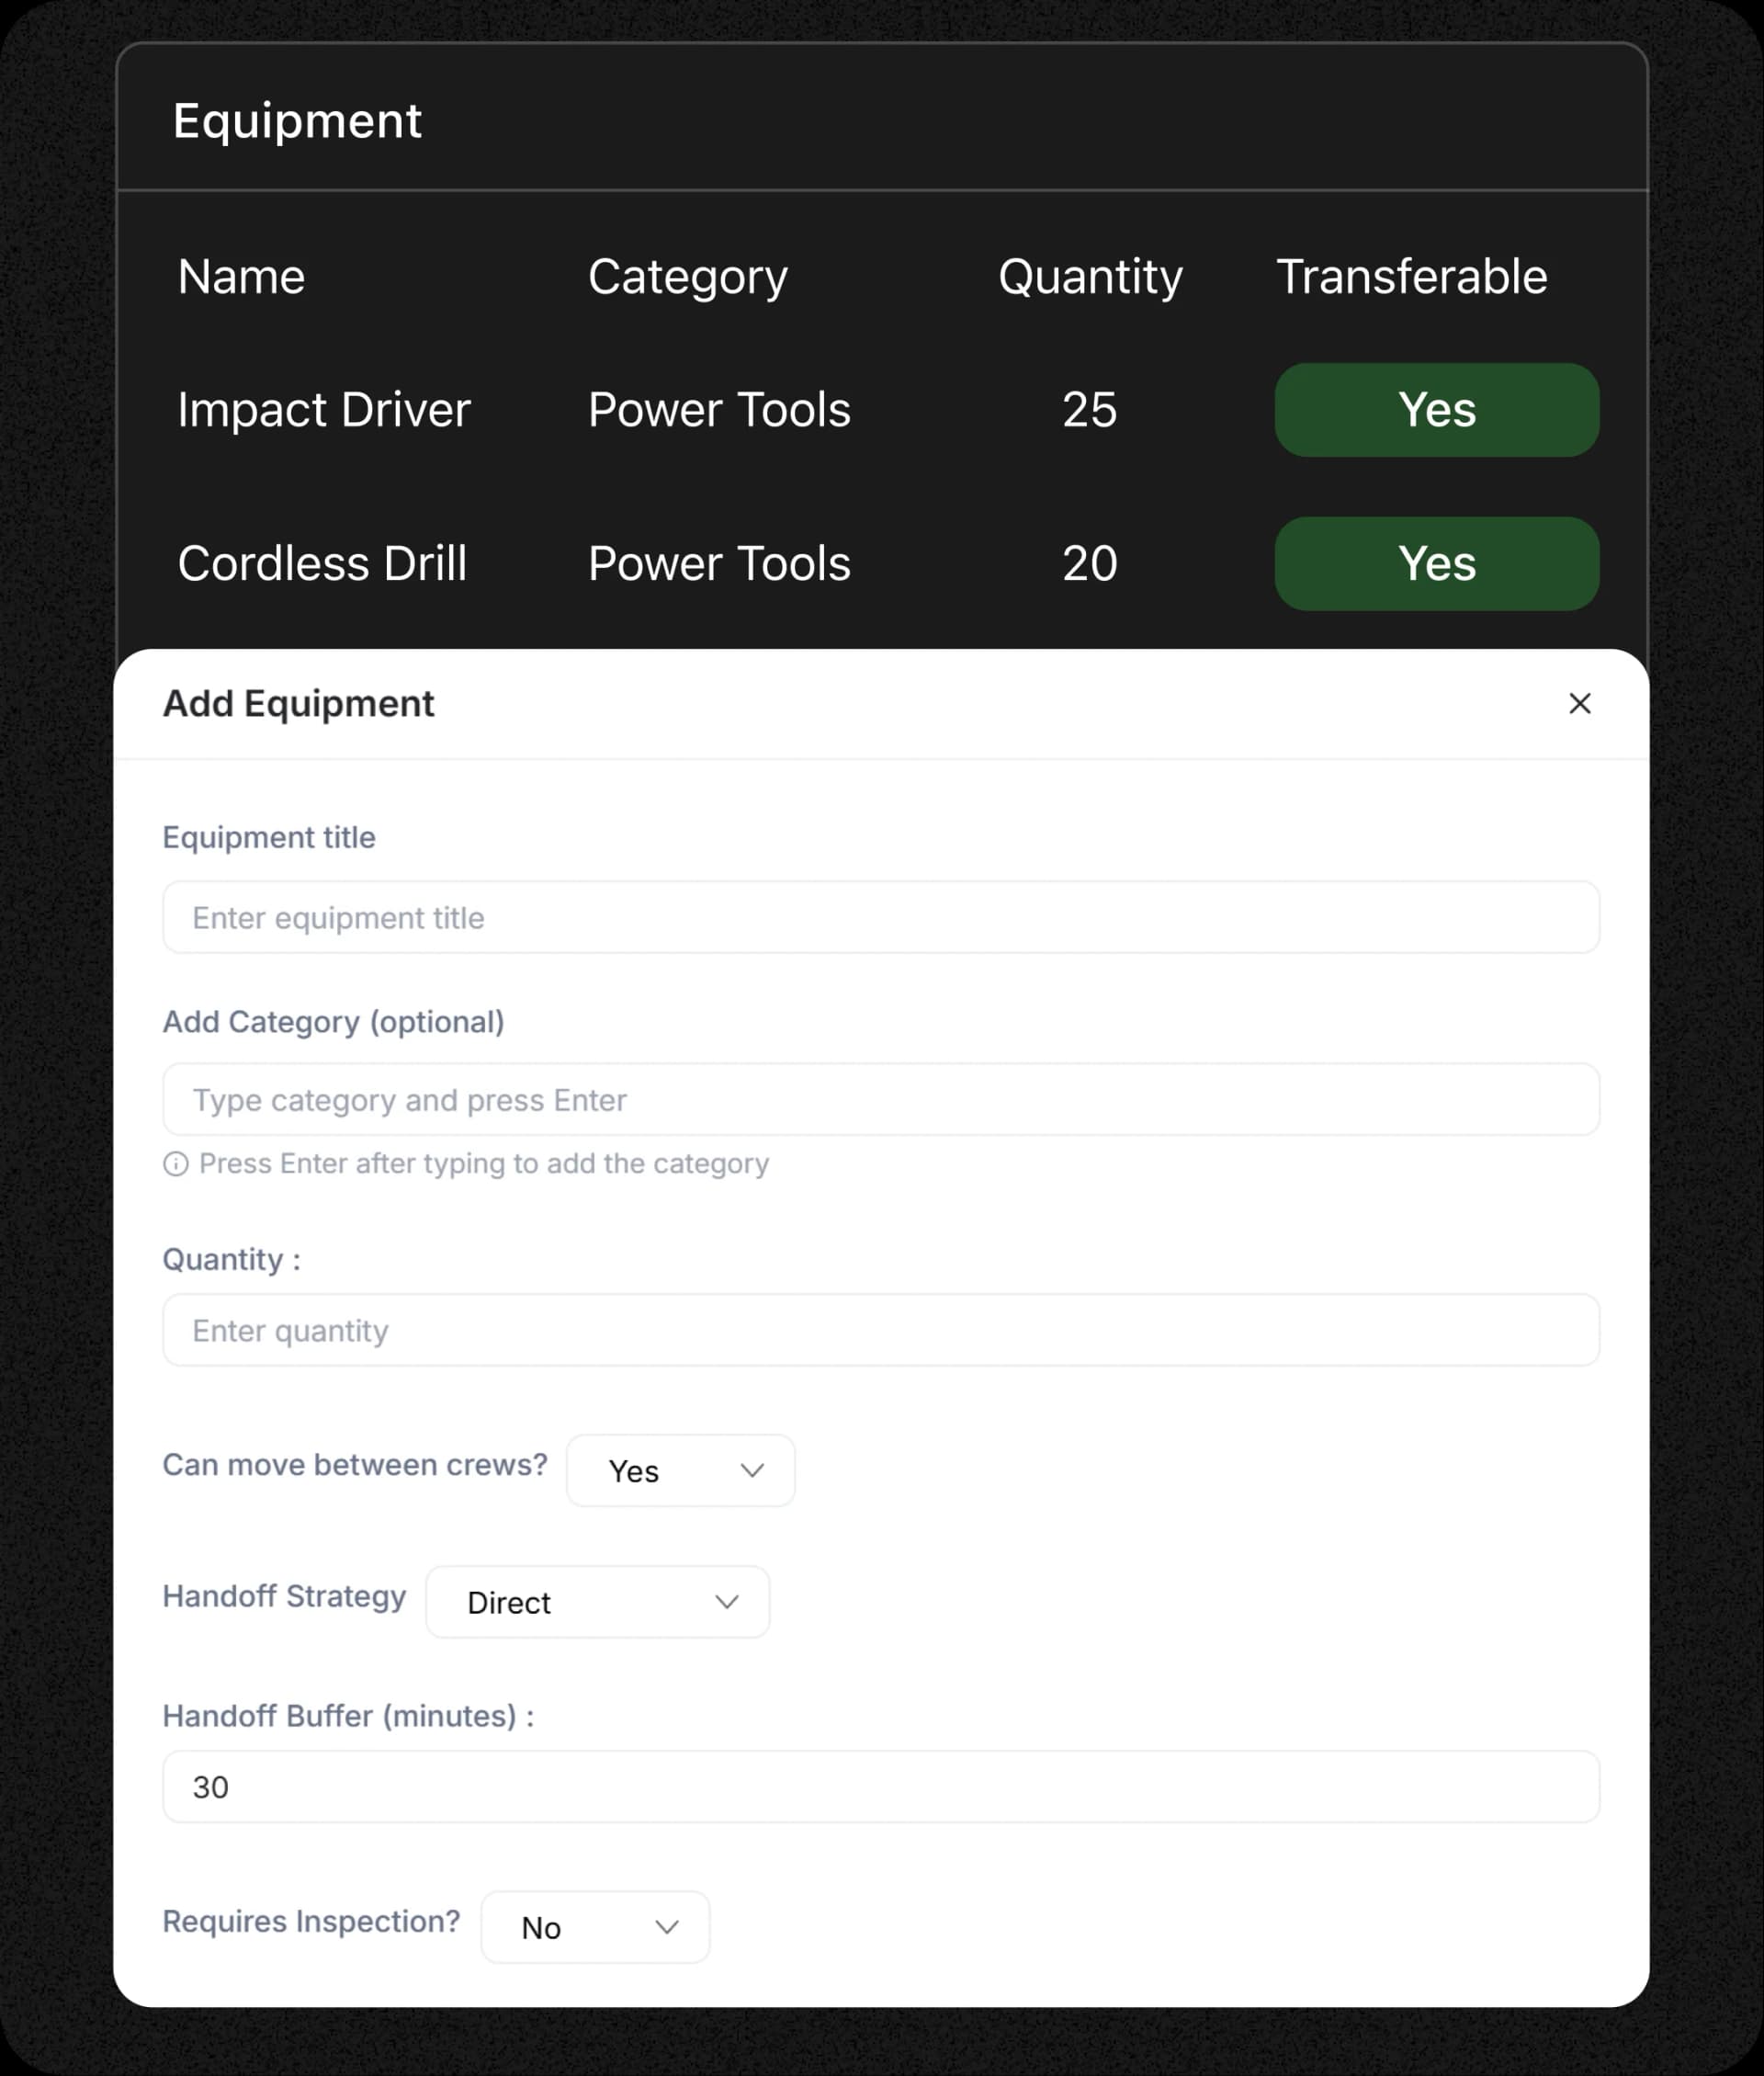
Task: Select the Impact Driver row
Action: click(324, 409)
